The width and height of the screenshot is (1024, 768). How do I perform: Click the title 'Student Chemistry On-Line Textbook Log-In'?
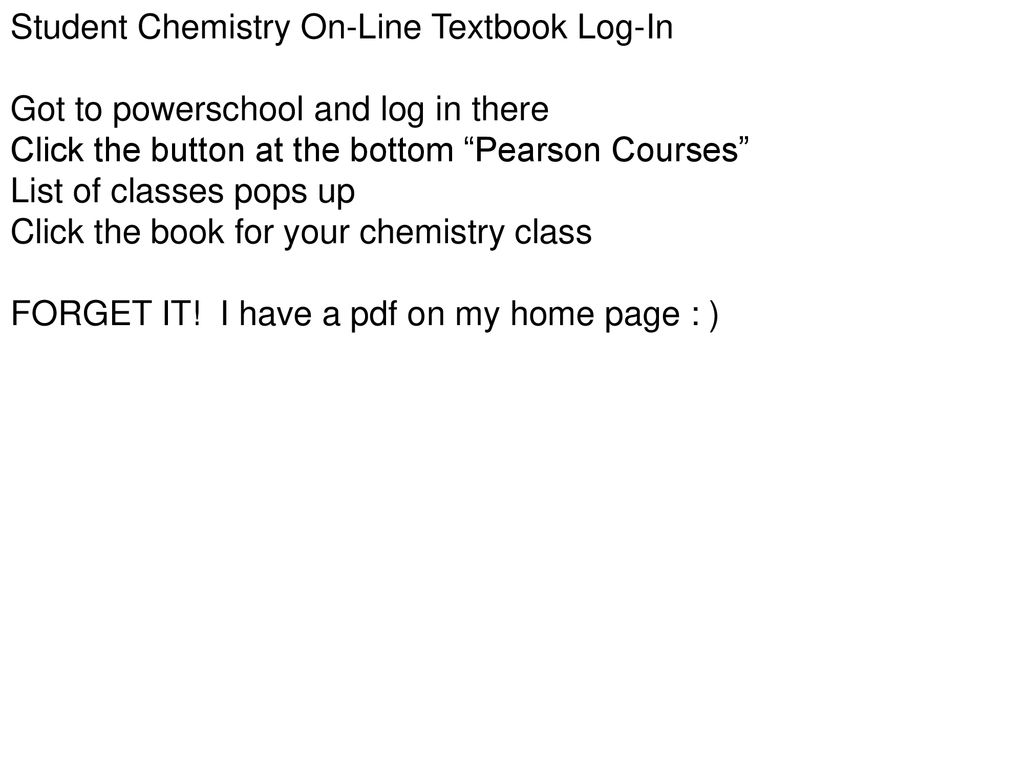pyautogui.click(x=342, y=29)
